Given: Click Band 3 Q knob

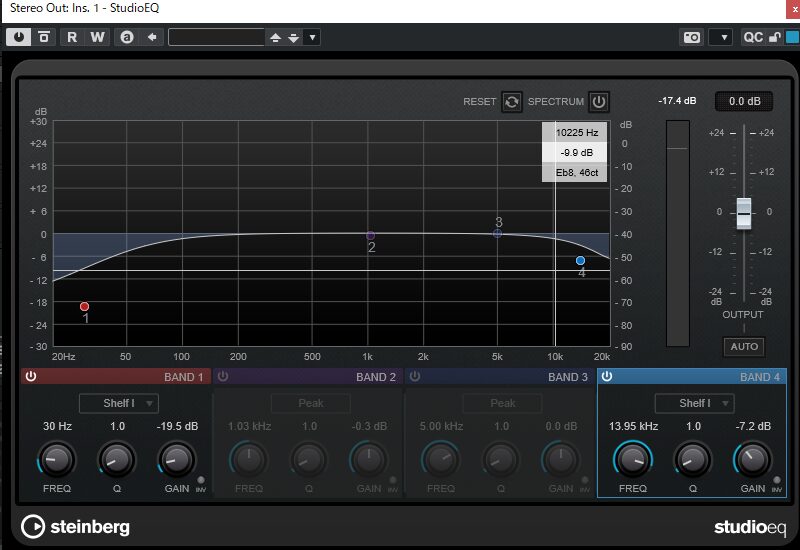Looking at the screenshot, I should pos(501,459).
